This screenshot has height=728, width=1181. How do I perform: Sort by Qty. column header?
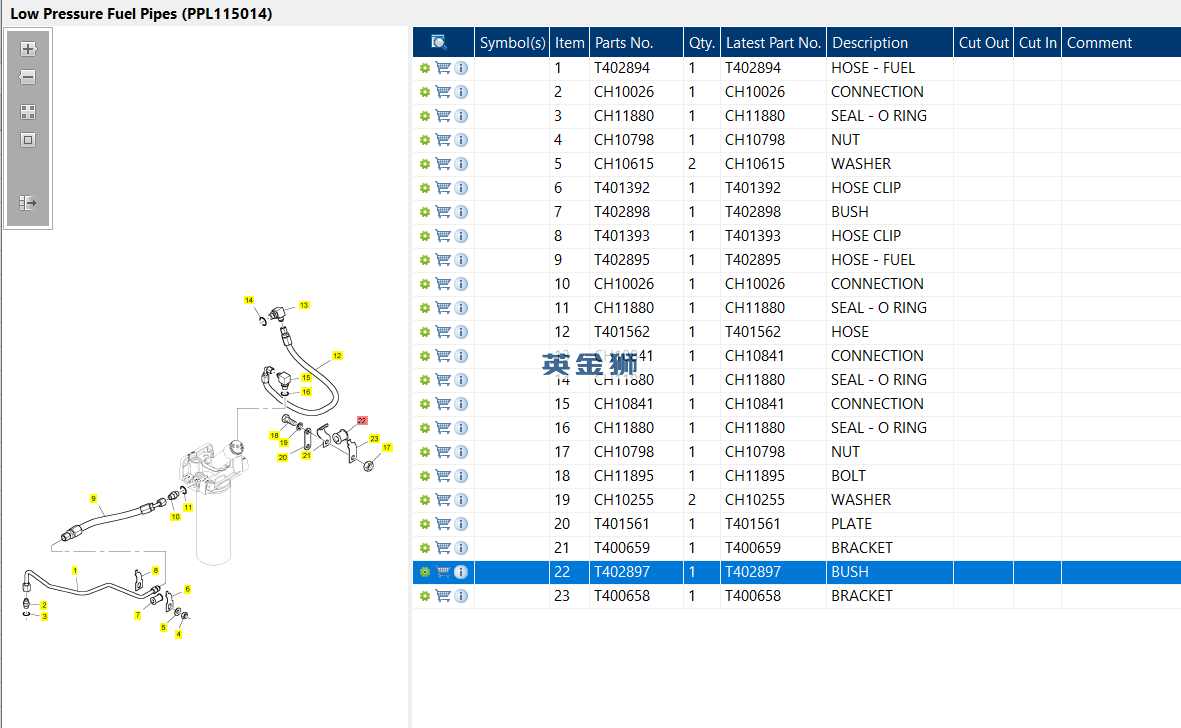click(x=702, y=42)
